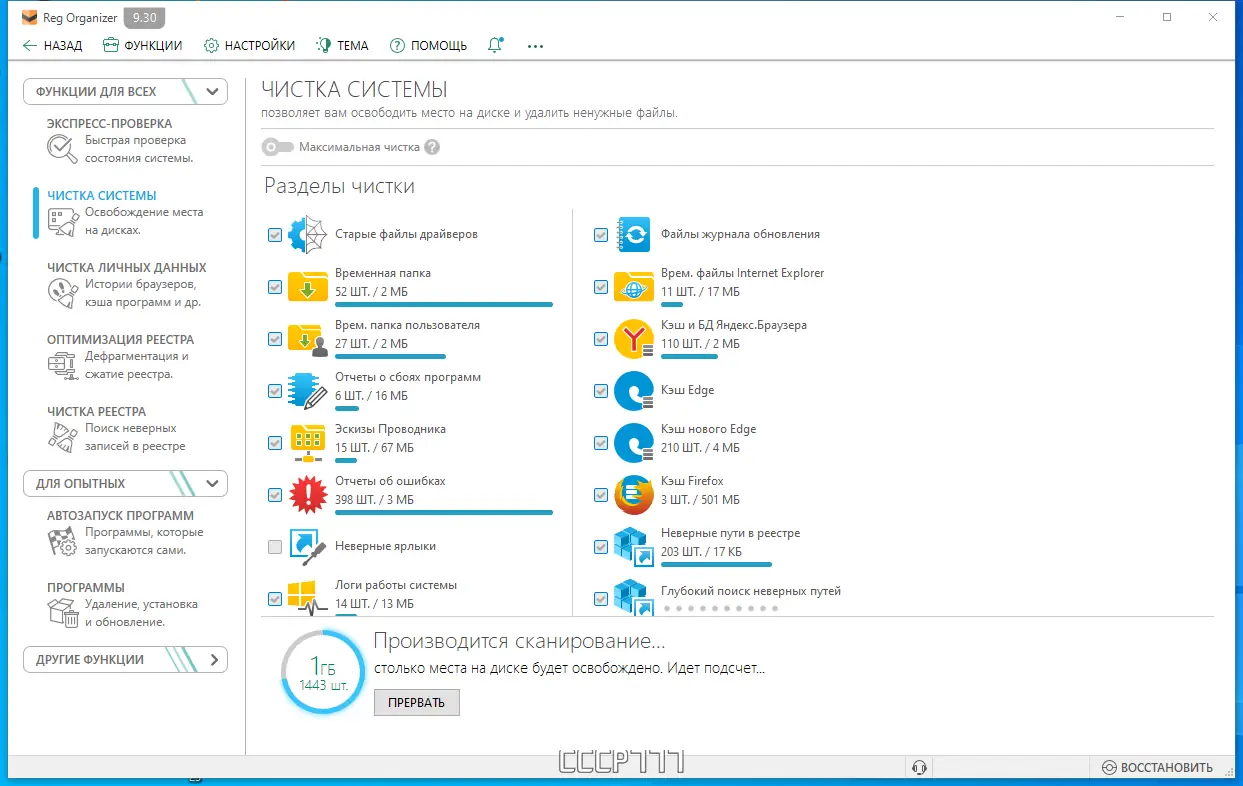Click the Временная папка folder icon
The height and width of the screenshot is (786, 1243).
pyautogui.click(x=307, y=286)
